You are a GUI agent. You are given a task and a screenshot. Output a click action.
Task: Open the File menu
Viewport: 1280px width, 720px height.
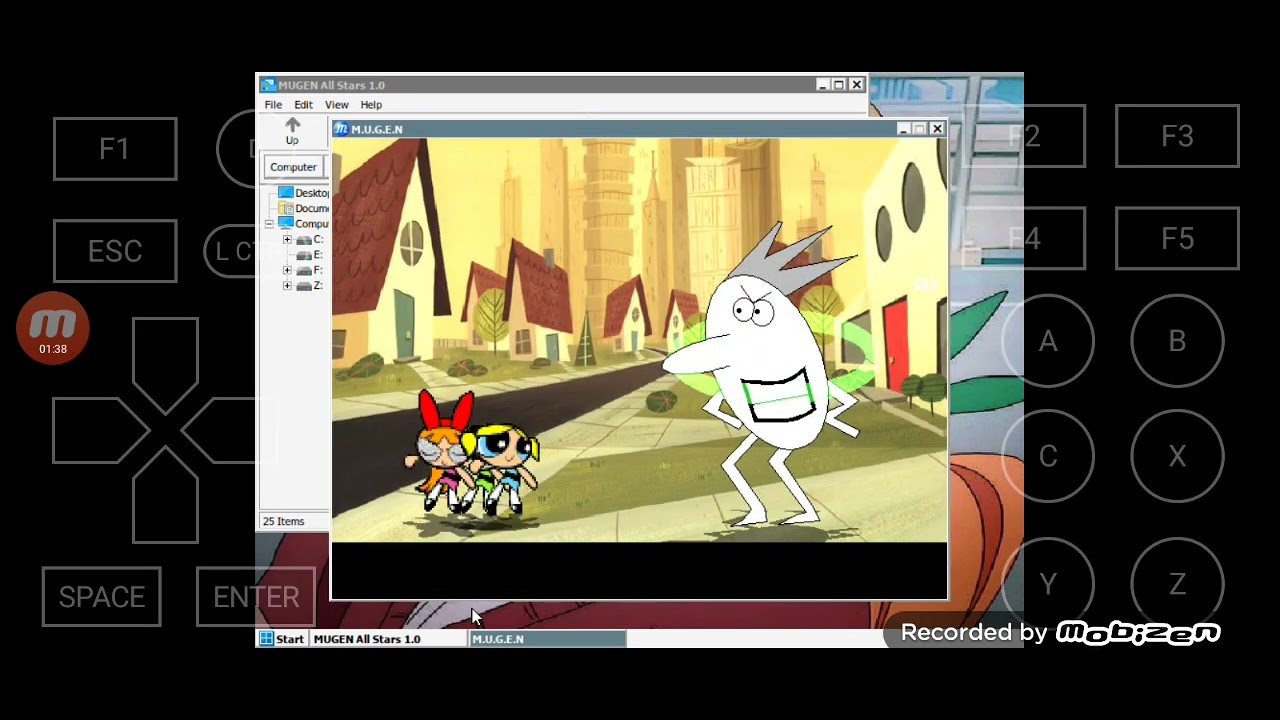pyautogui.click(x=273, y=105)
